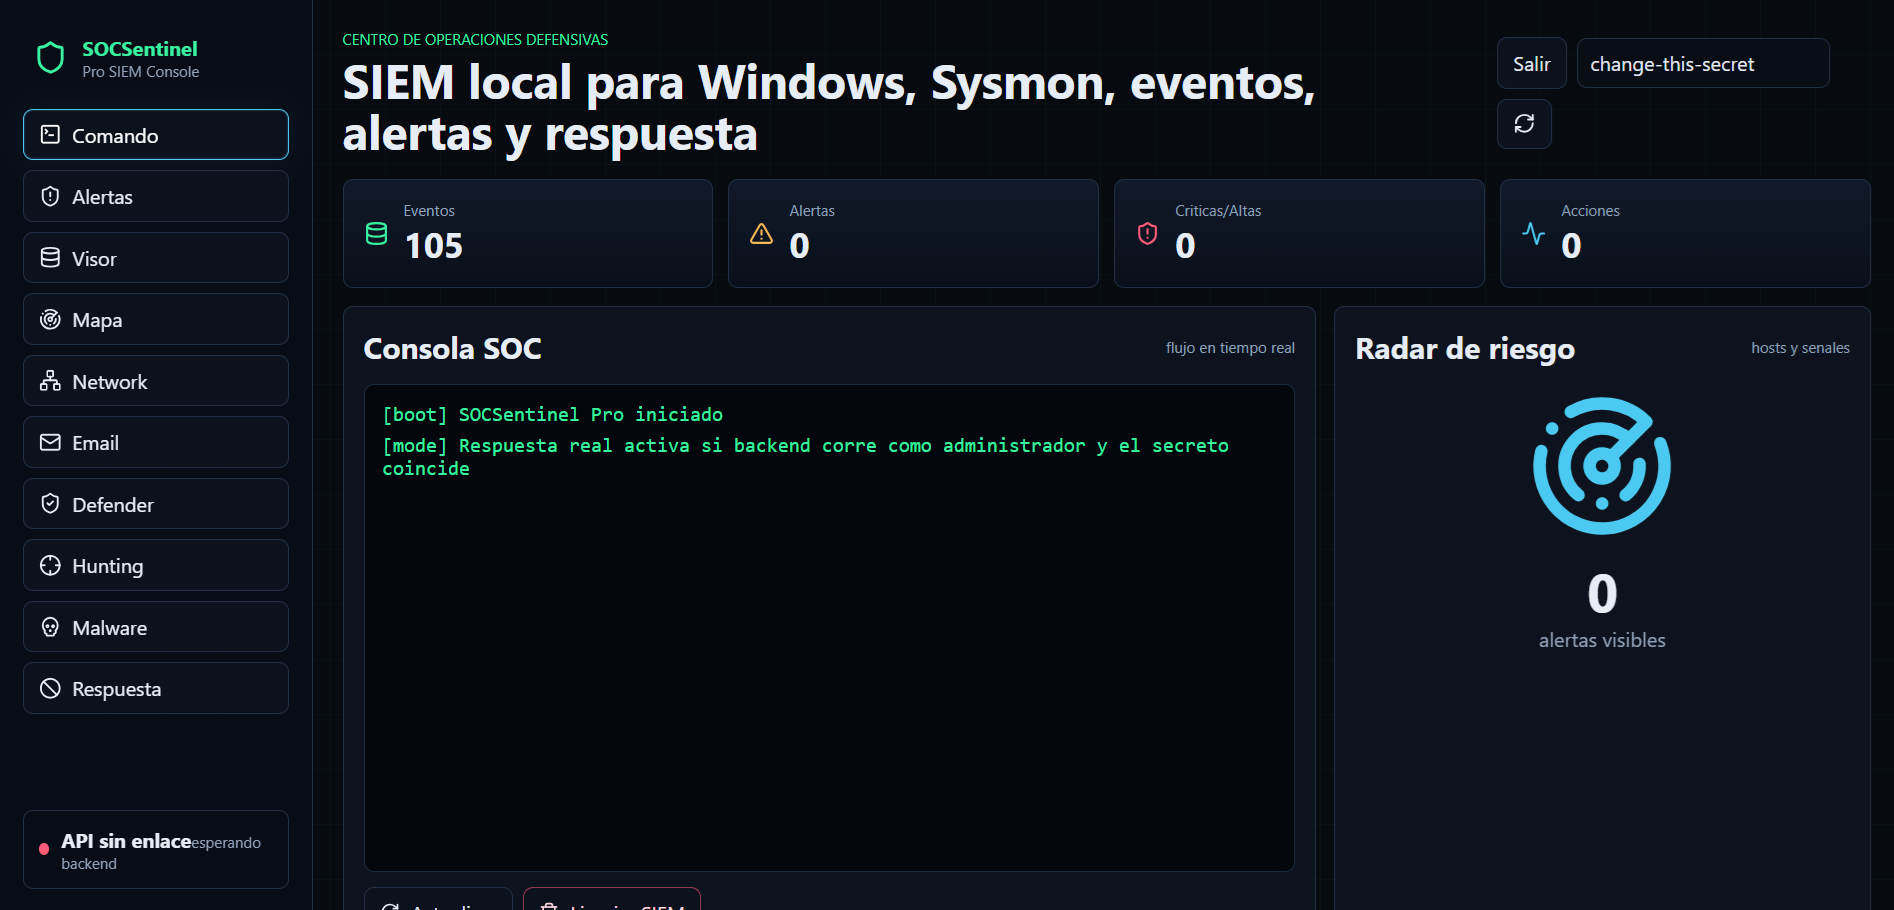The width and height of the screenshot is (1894, 910).
Task: Open the Alertas section in the sidebar
Action: [156, 196]
